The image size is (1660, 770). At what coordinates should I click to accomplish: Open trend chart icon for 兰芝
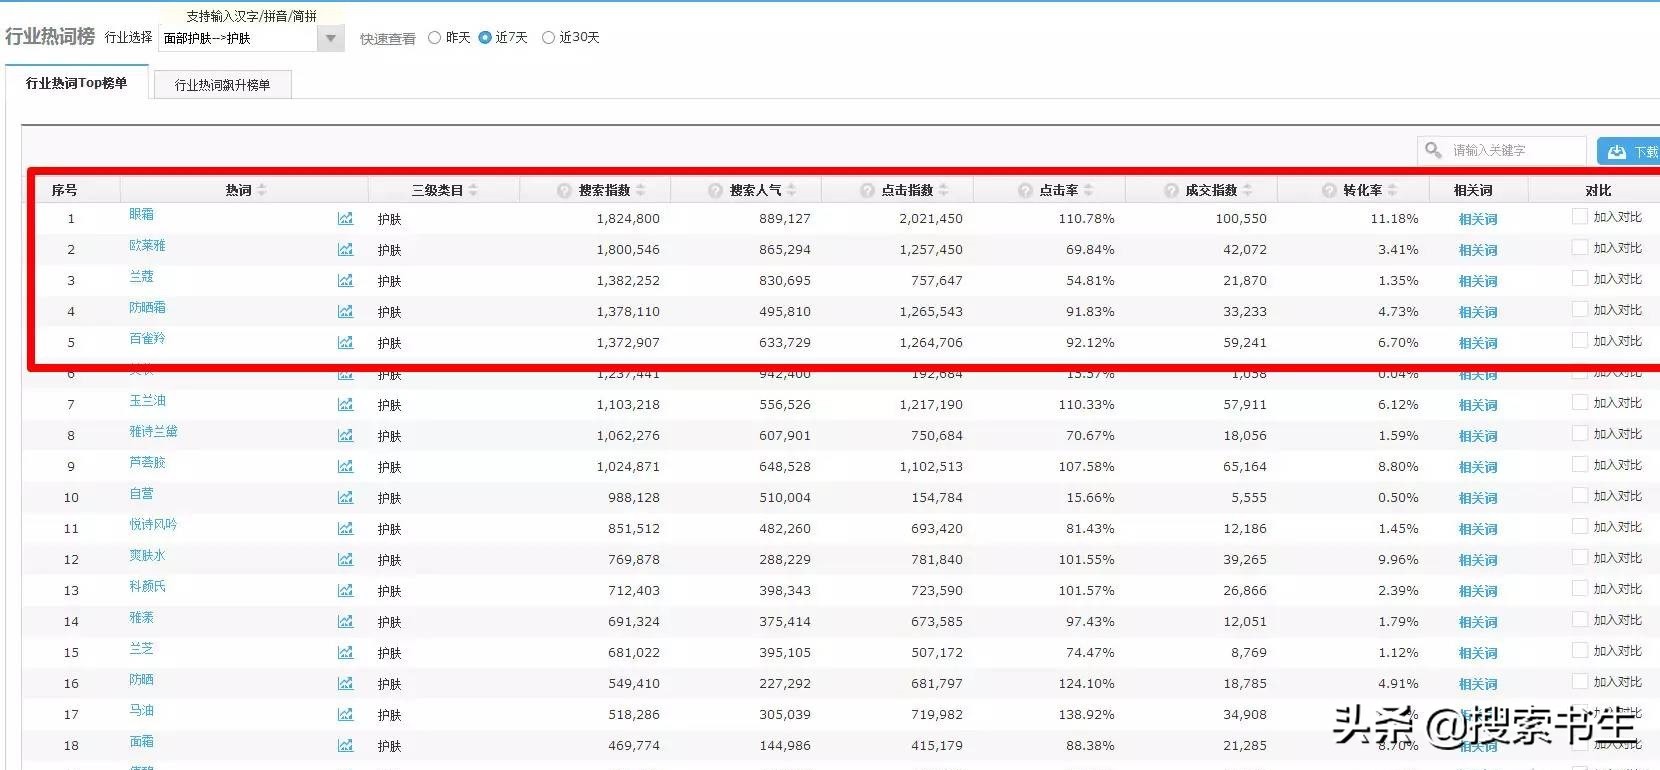(345, 652)
